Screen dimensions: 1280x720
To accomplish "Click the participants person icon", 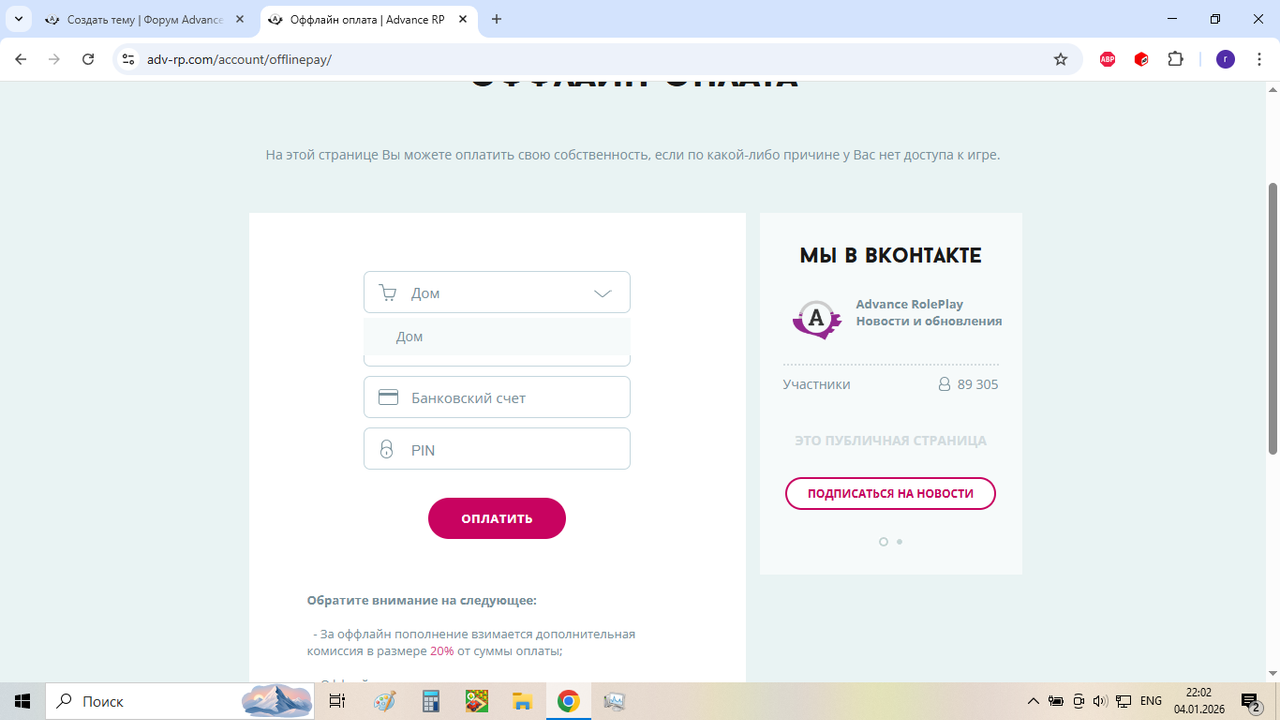I will click(x=944, y=384).
